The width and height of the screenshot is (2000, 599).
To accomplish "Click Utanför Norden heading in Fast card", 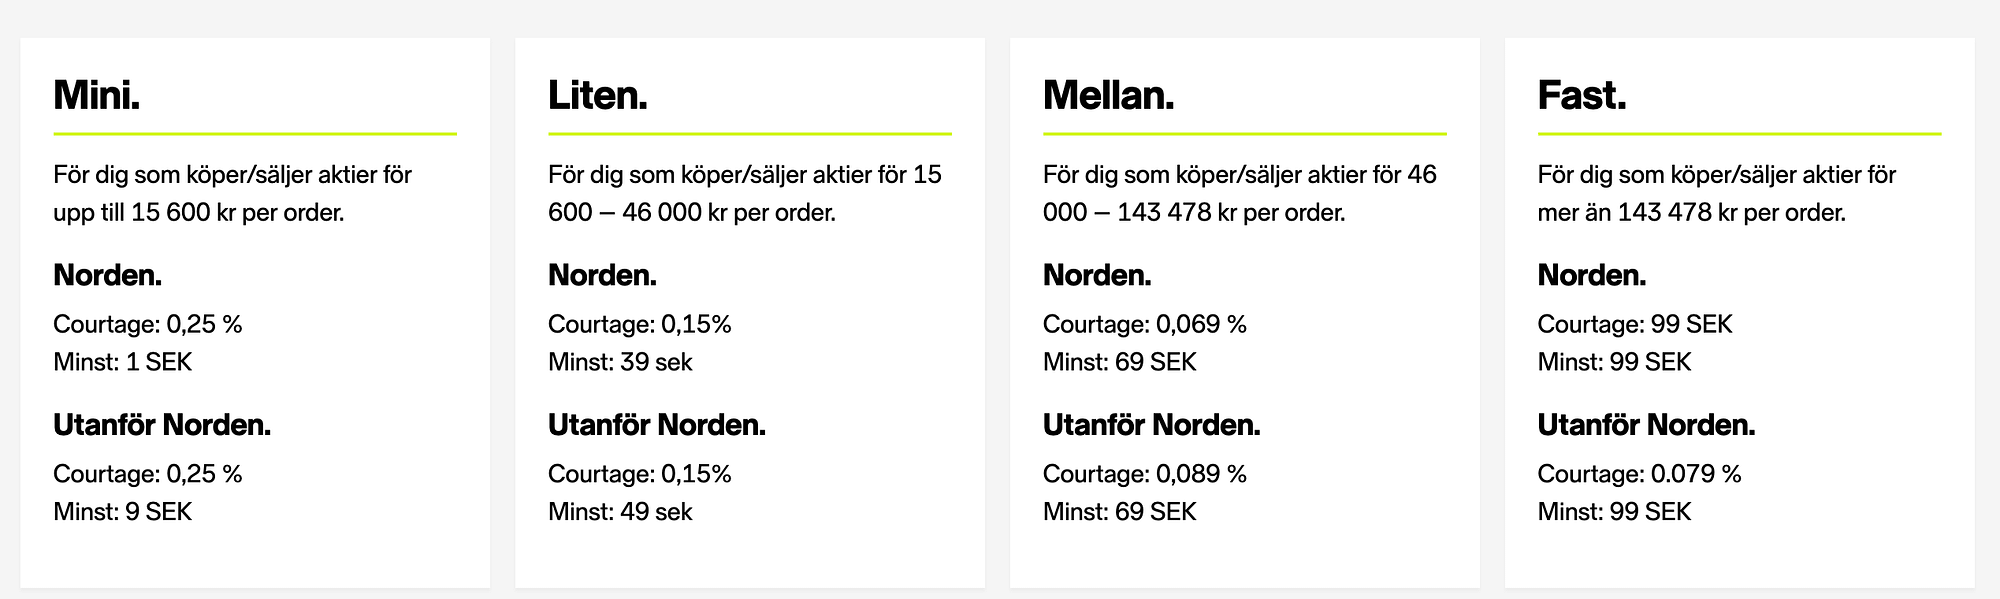I will point(1647,425).
